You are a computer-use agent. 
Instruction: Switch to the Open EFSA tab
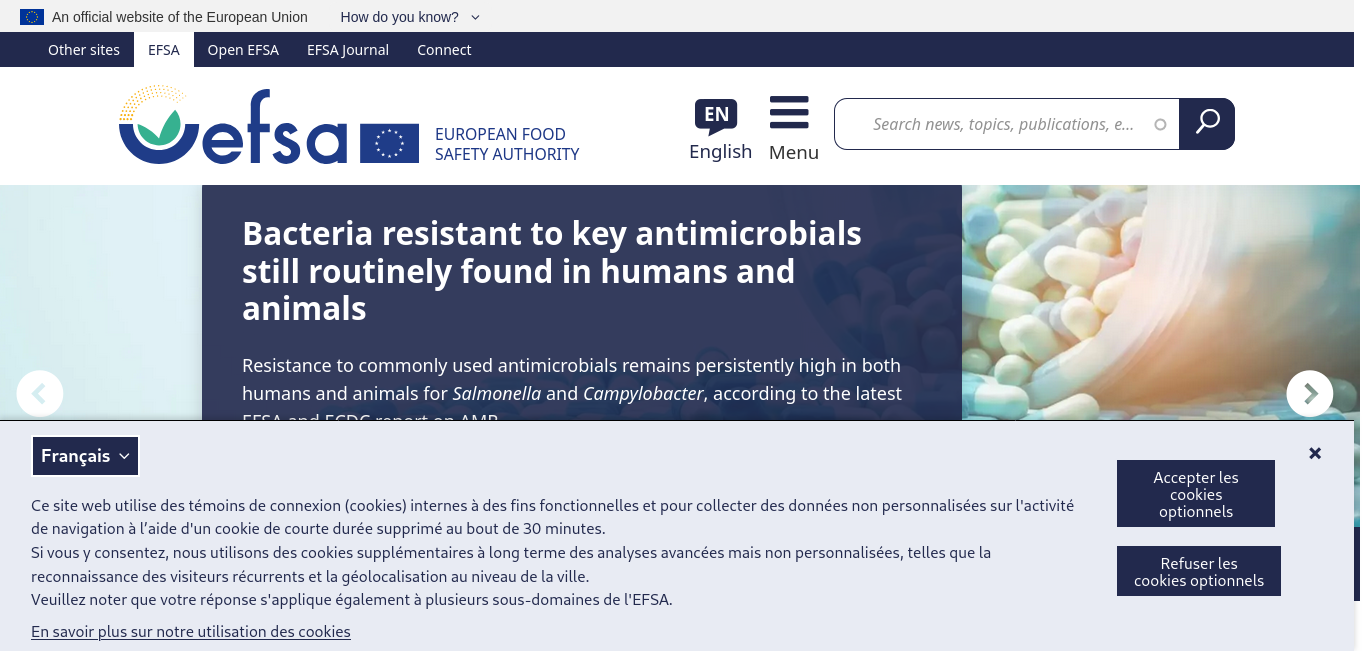(243, 50)
